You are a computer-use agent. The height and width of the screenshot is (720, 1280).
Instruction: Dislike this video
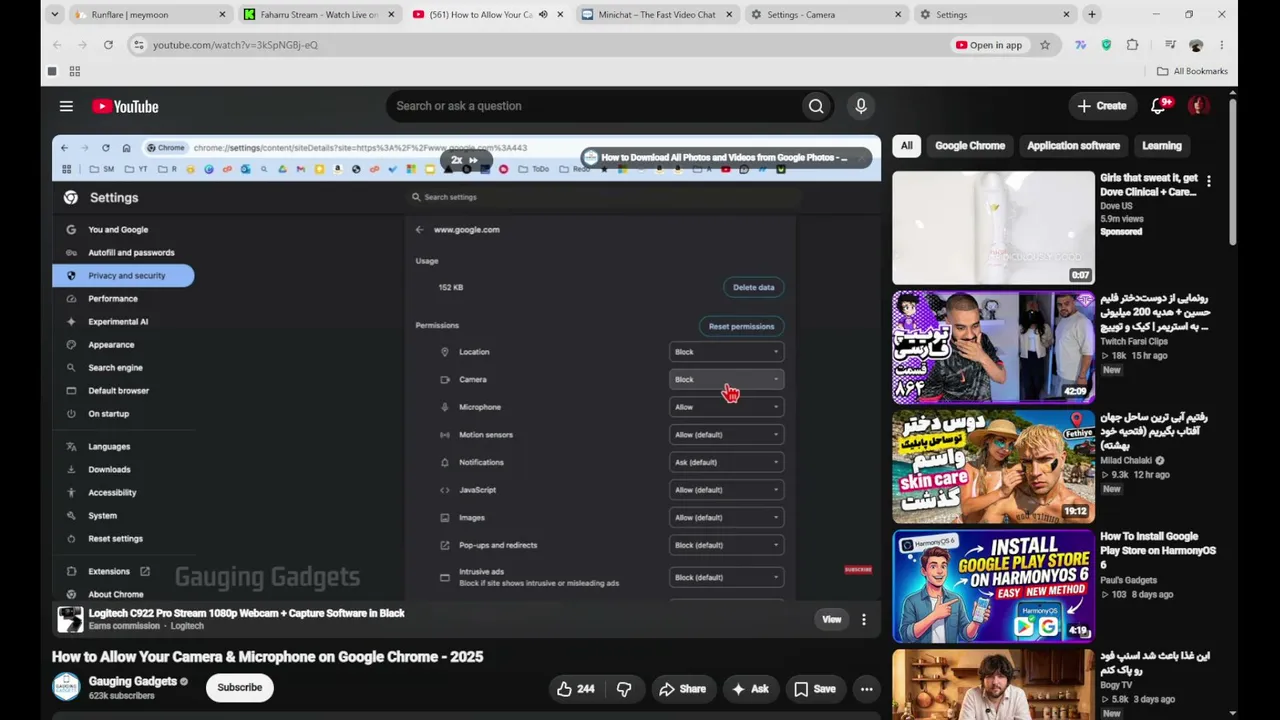(x=624, y=689)
